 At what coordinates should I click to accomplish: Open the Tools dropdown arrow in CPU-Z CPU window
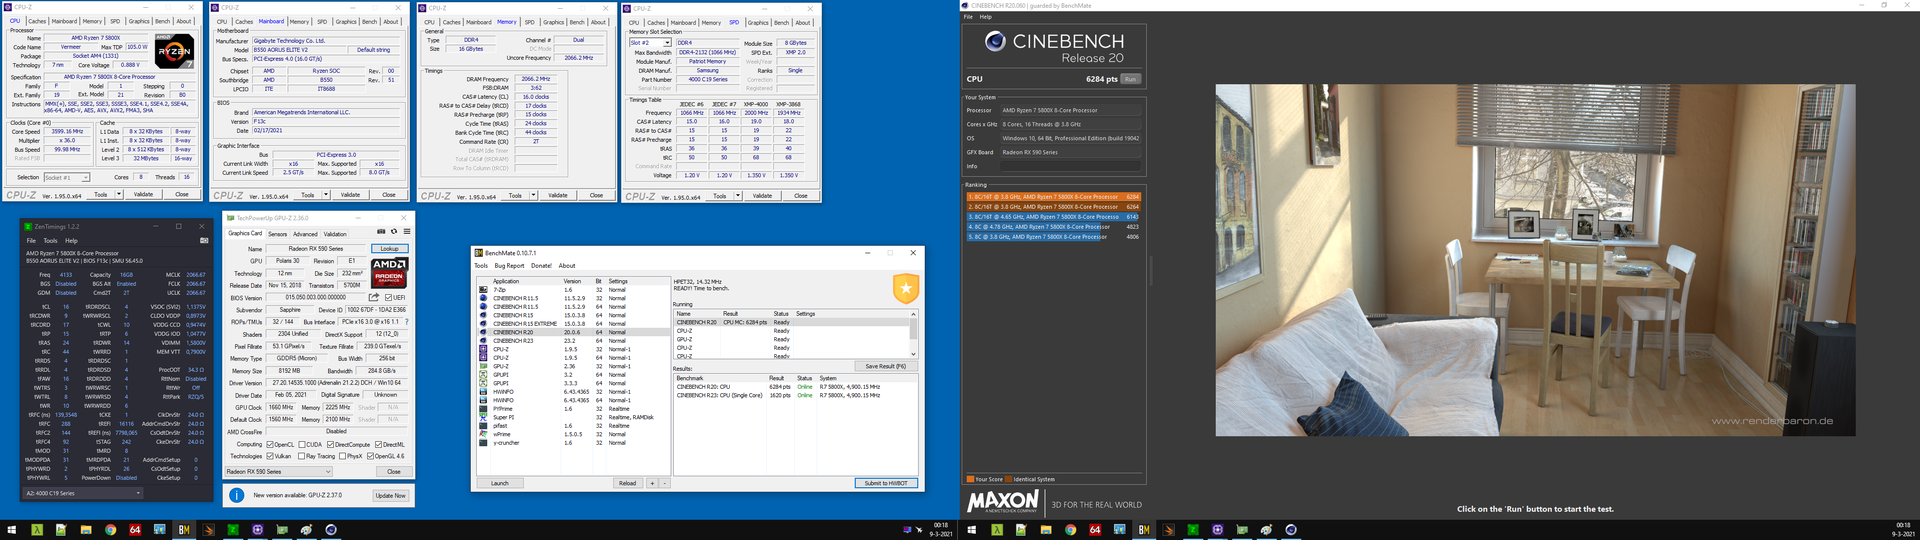coord(120,195)
